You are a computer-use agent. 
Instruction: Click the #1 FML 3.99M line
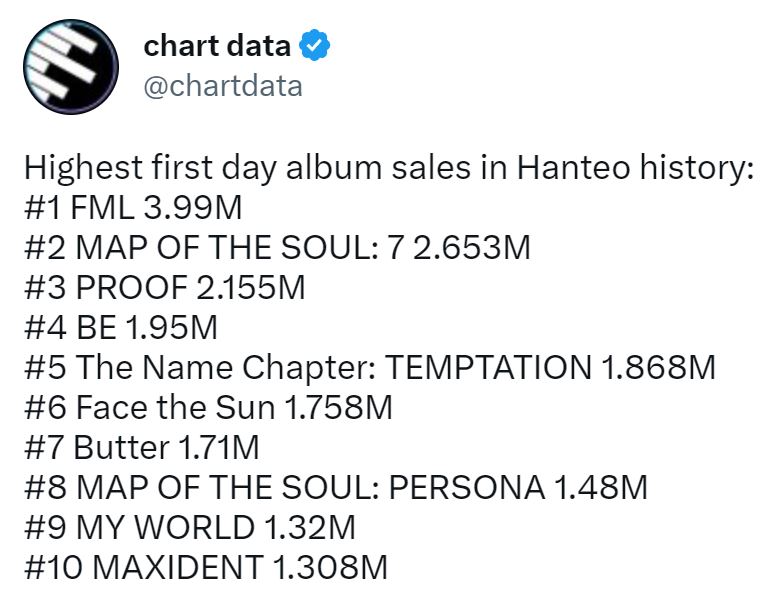pyautogui.click(x=133, y=208)
